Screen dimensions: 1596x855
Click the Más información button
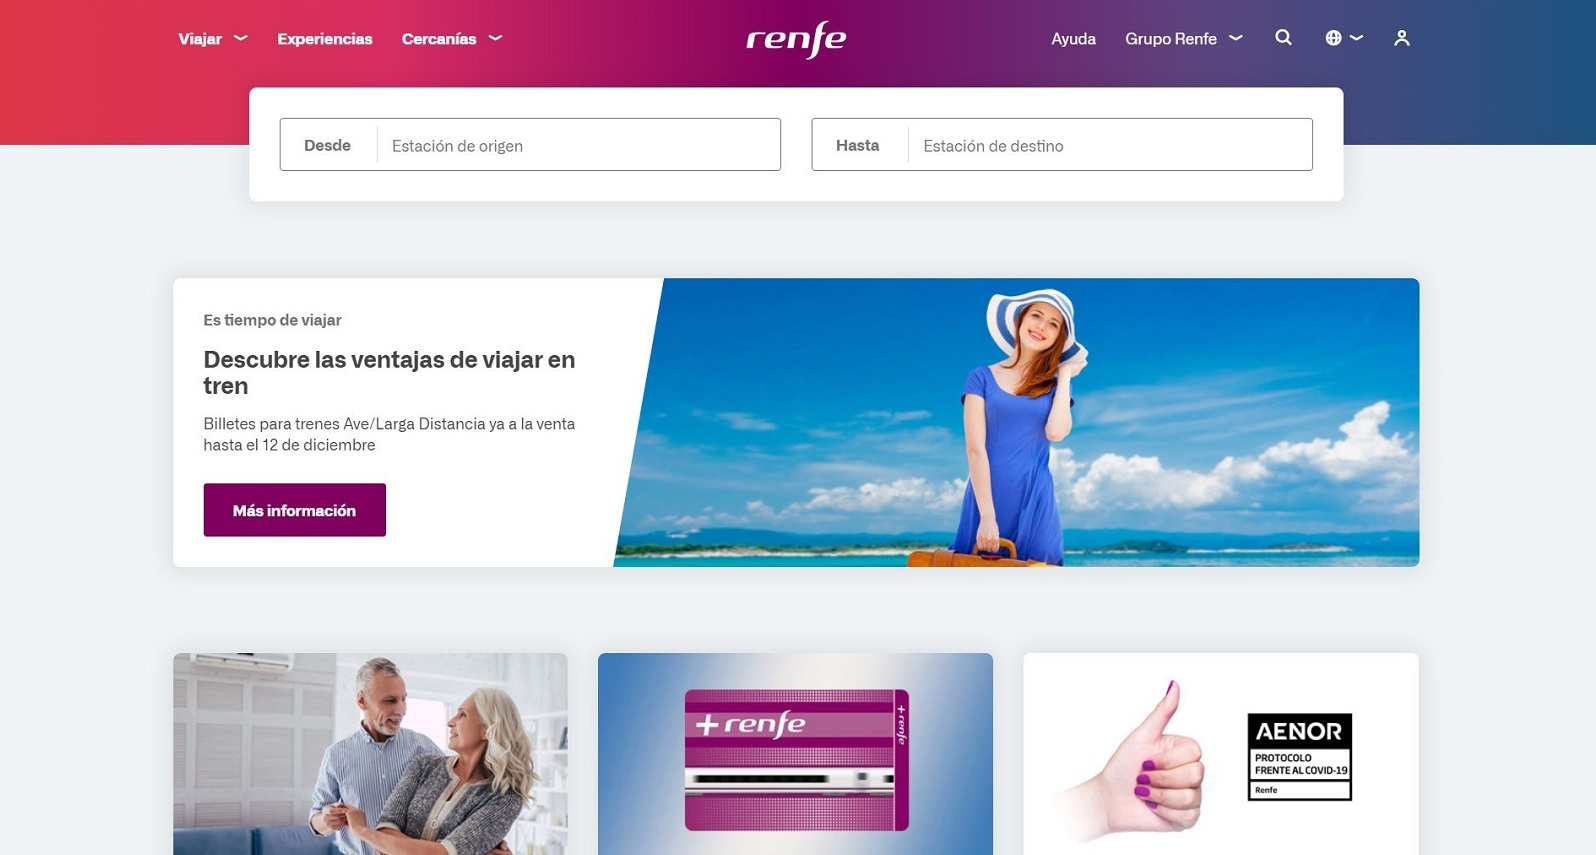click(294, 510)
